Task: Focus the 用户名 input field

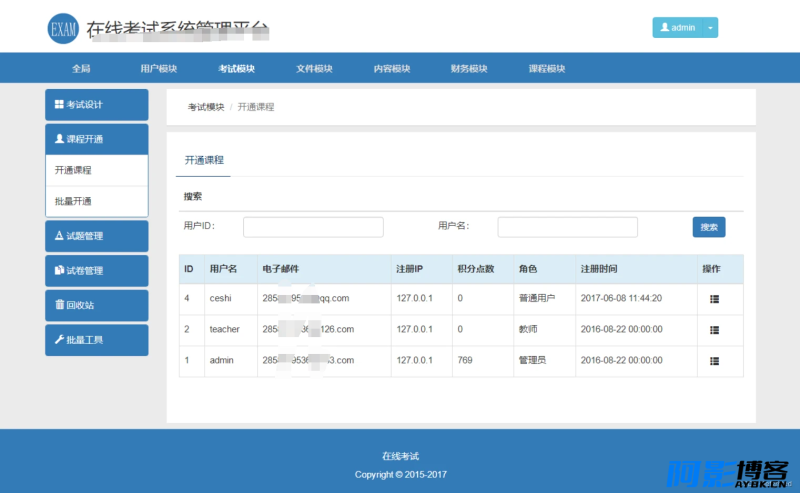Action: 567,227
